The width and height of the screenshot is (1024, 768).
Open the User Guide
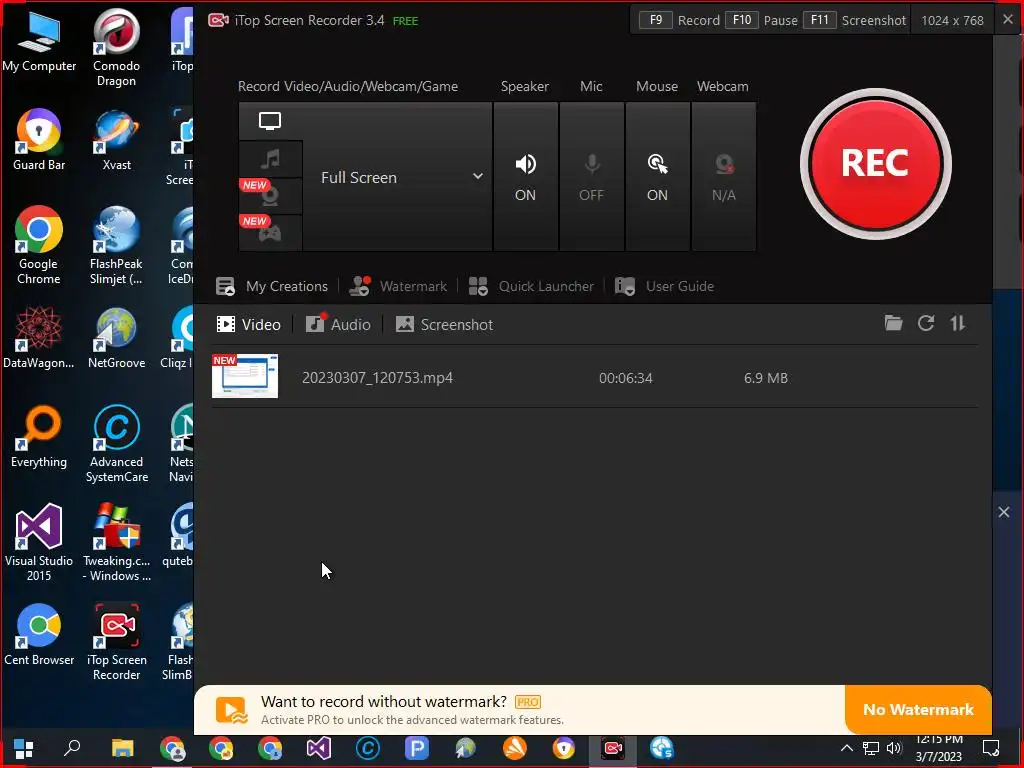point(664,286)
